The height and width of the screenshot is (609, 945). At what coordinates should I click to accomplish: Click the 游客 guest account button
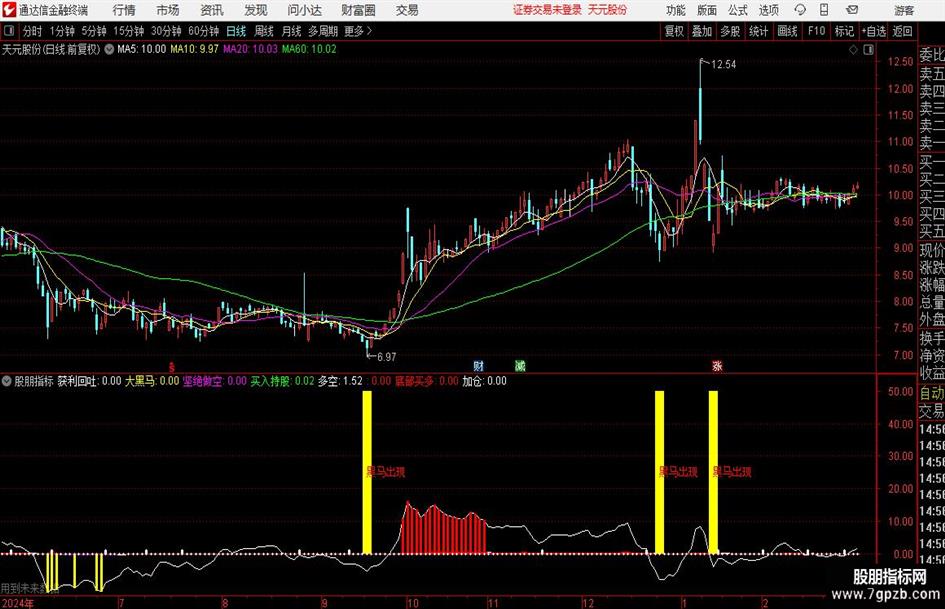point(904,10)
